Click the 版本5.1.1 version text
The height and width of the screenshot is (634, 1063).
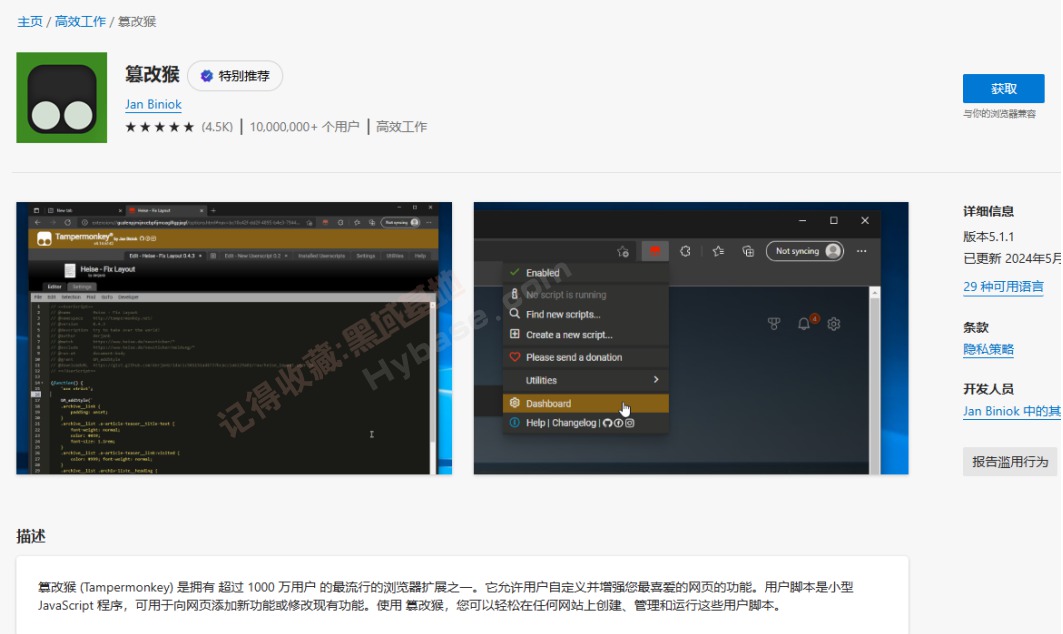[x=988, y=237]
